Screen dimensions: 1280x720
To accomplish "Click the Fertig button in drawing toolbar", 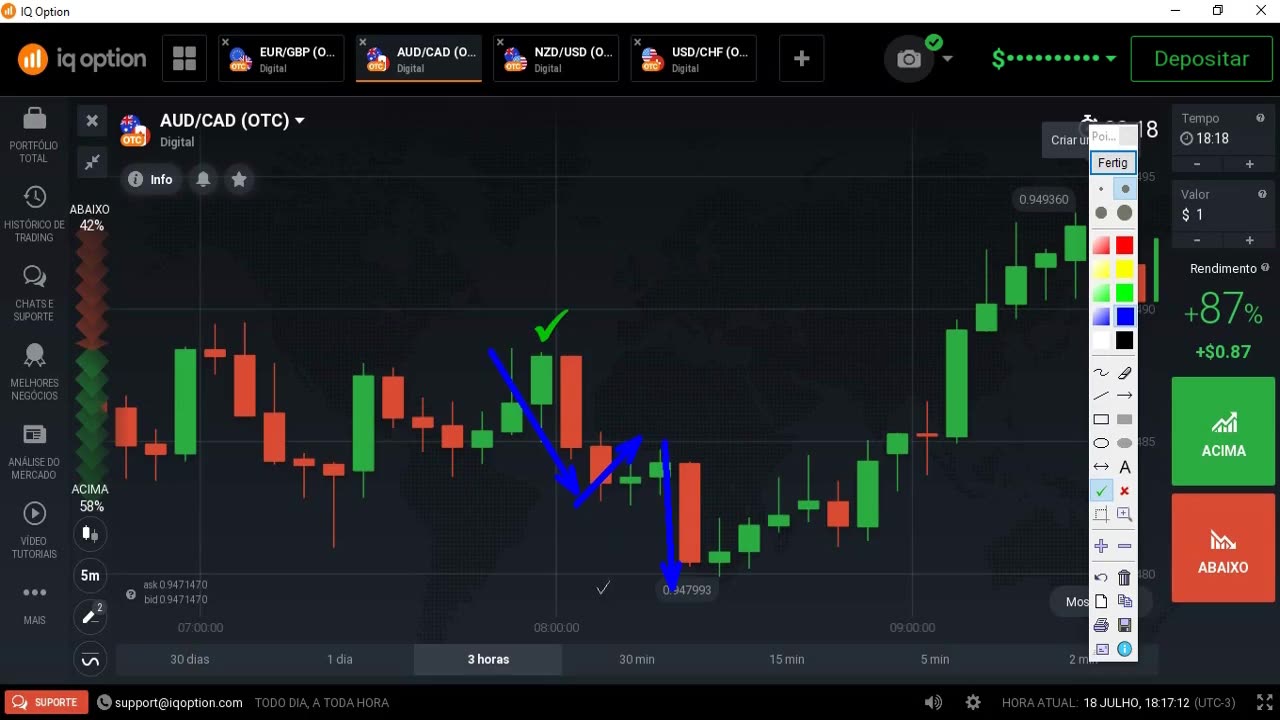I will pos(1112,163).
